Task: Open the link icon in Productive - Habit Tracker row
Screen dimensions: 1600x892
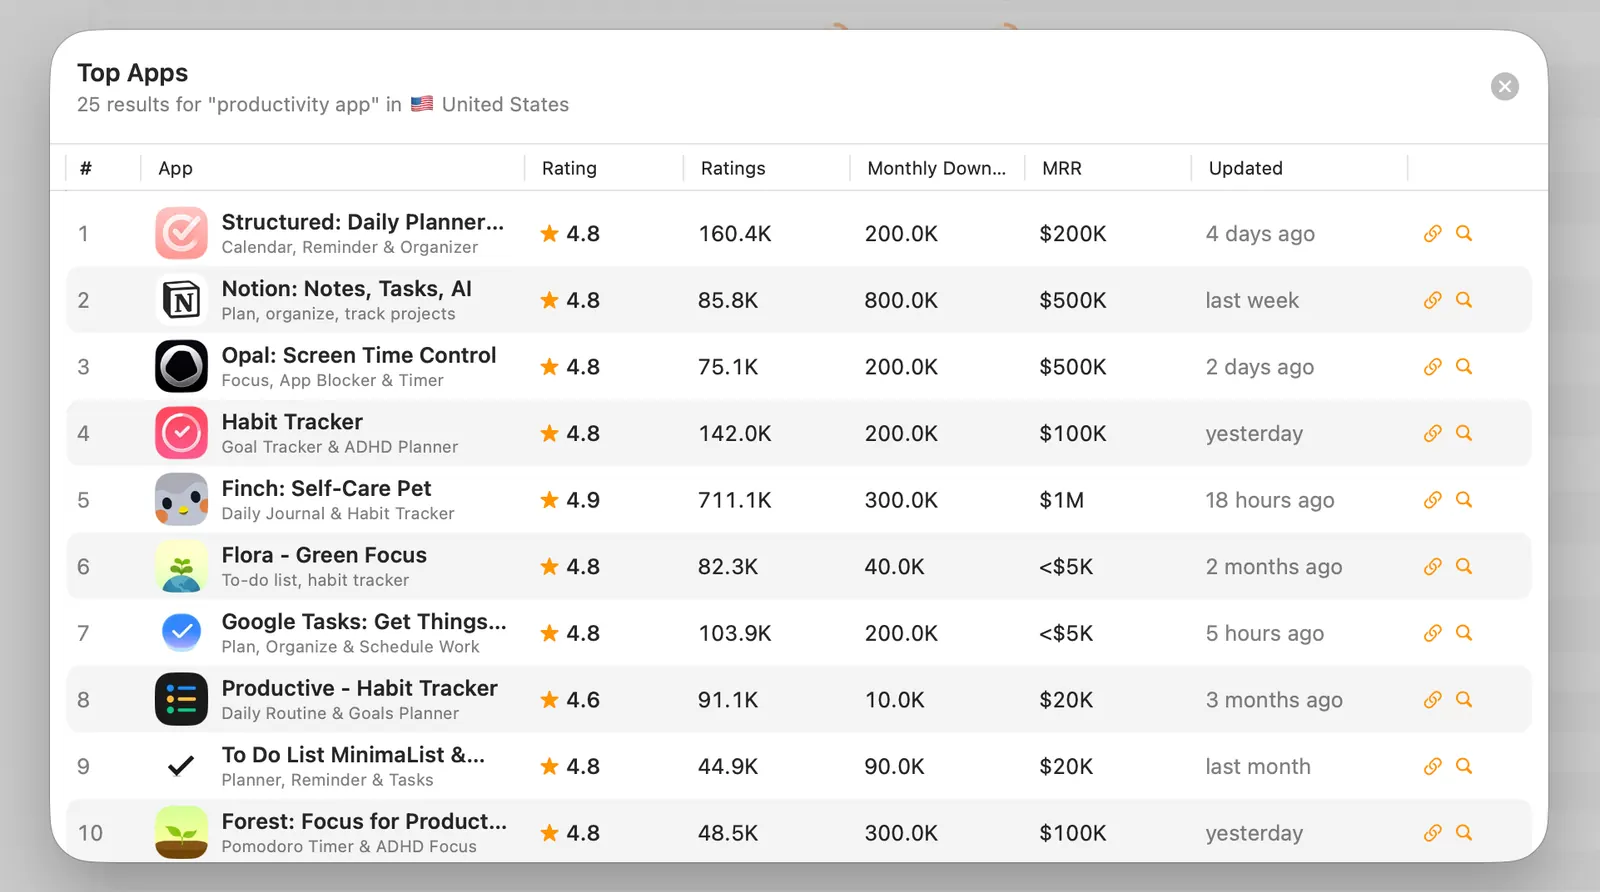Action: [x=1432, y=700]
